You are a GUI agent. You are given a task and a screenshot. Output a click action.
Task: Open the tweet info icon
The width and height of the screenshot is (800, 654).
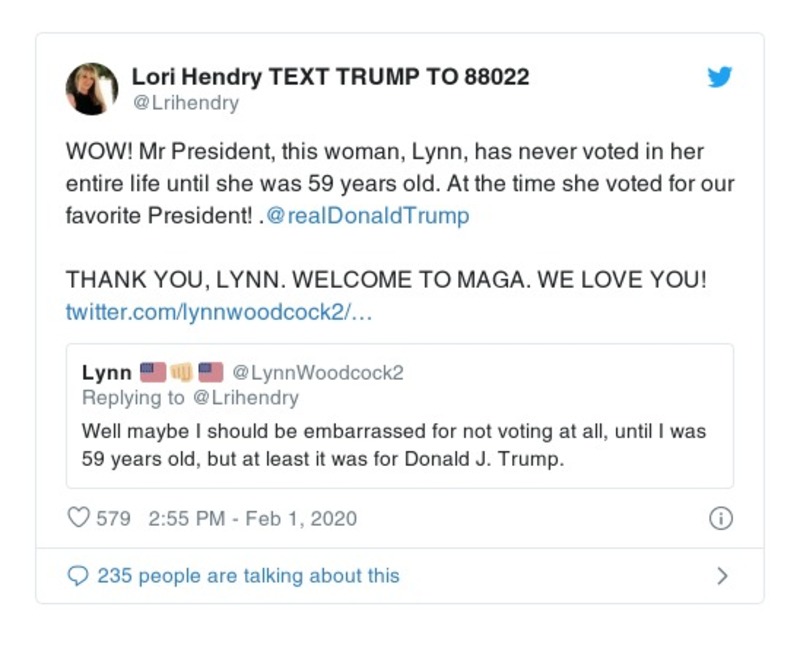(723, 518)
